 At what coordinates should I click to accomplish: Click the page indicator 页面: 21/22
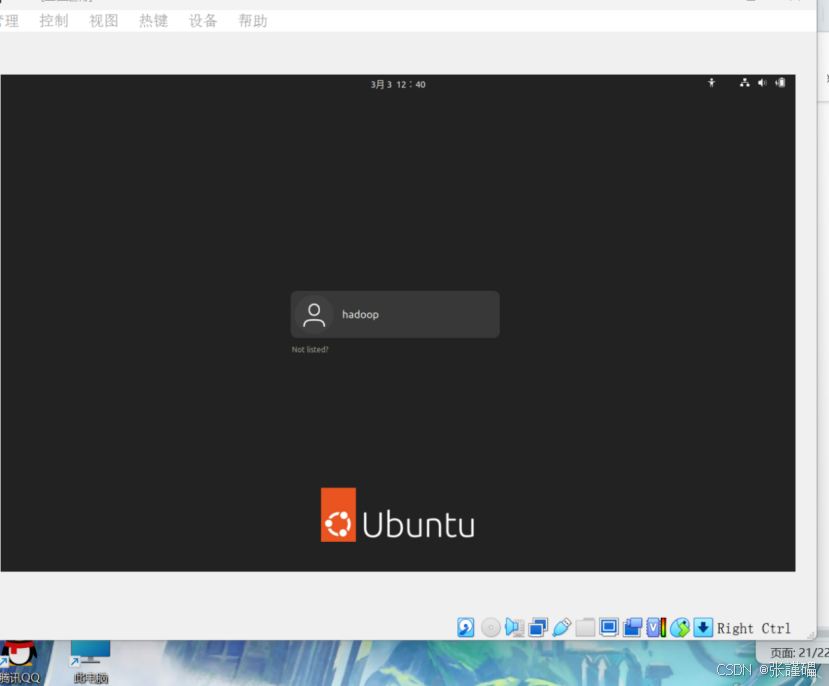click(x=799, y=653)
